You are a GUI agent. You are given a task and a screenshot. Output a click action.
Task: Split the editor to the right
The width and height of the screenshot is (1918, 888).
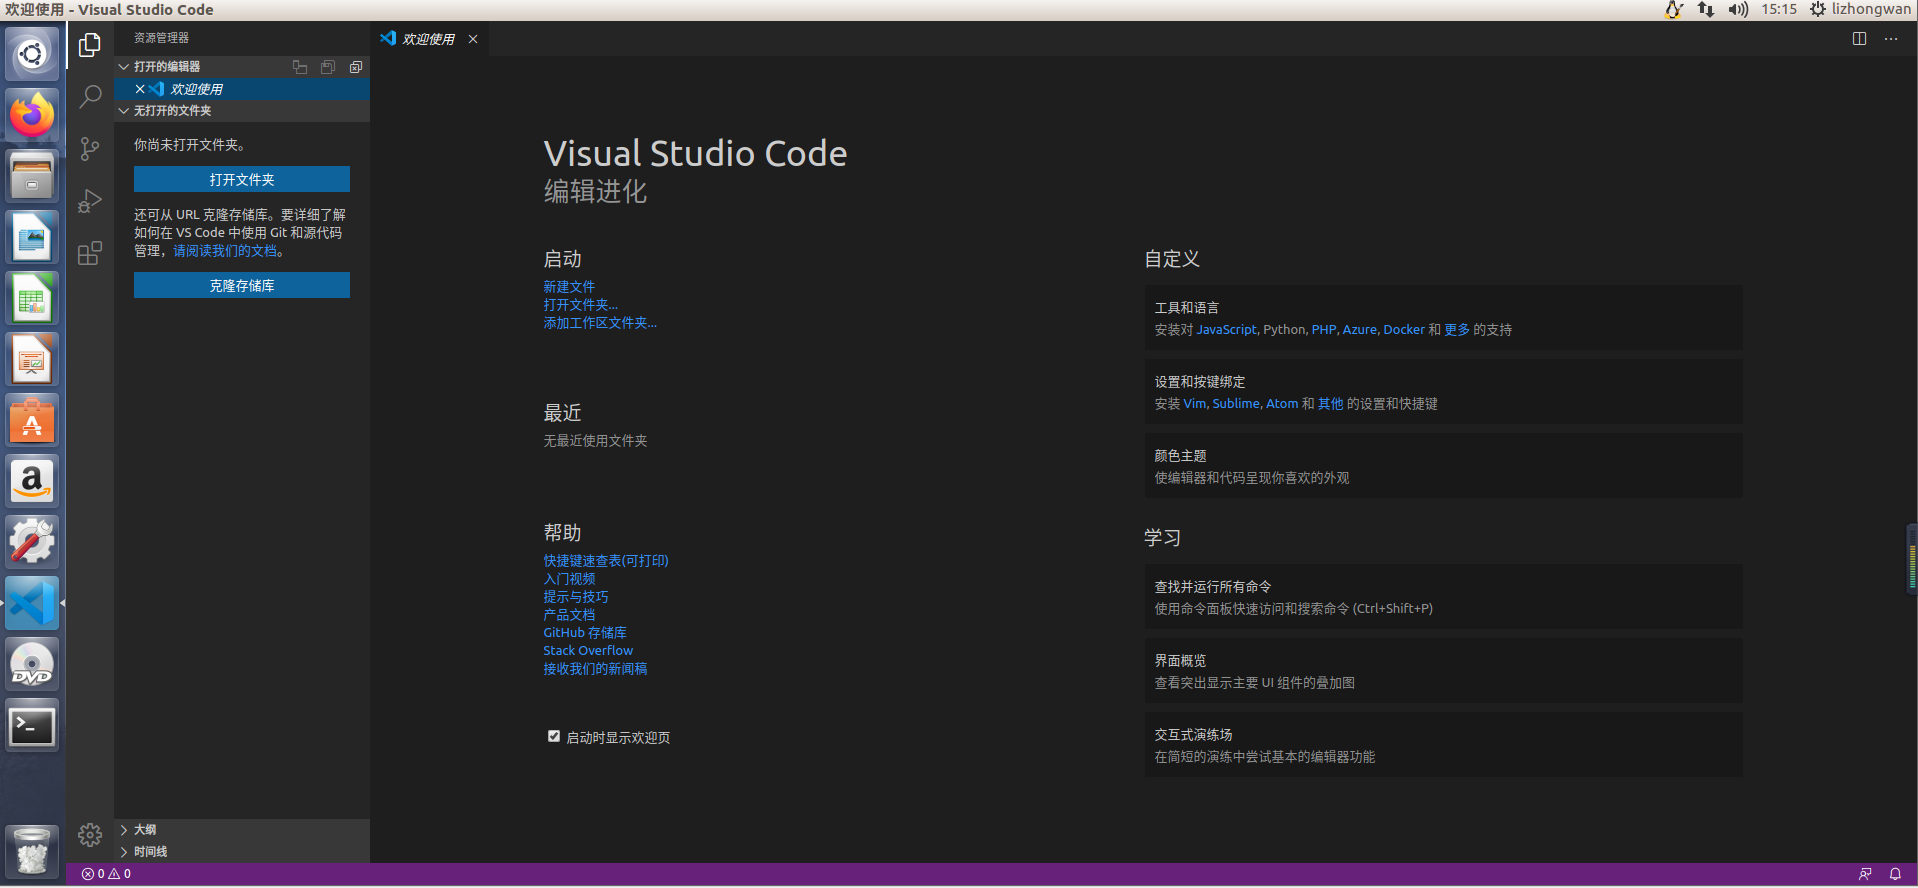point(1859,39)
